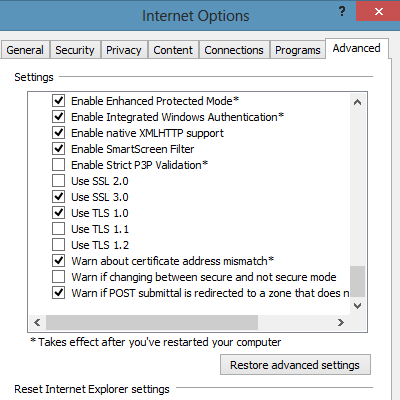Click the vertical scrollbar thumb in settings
The image size is (400, 400).
[357, 281]
